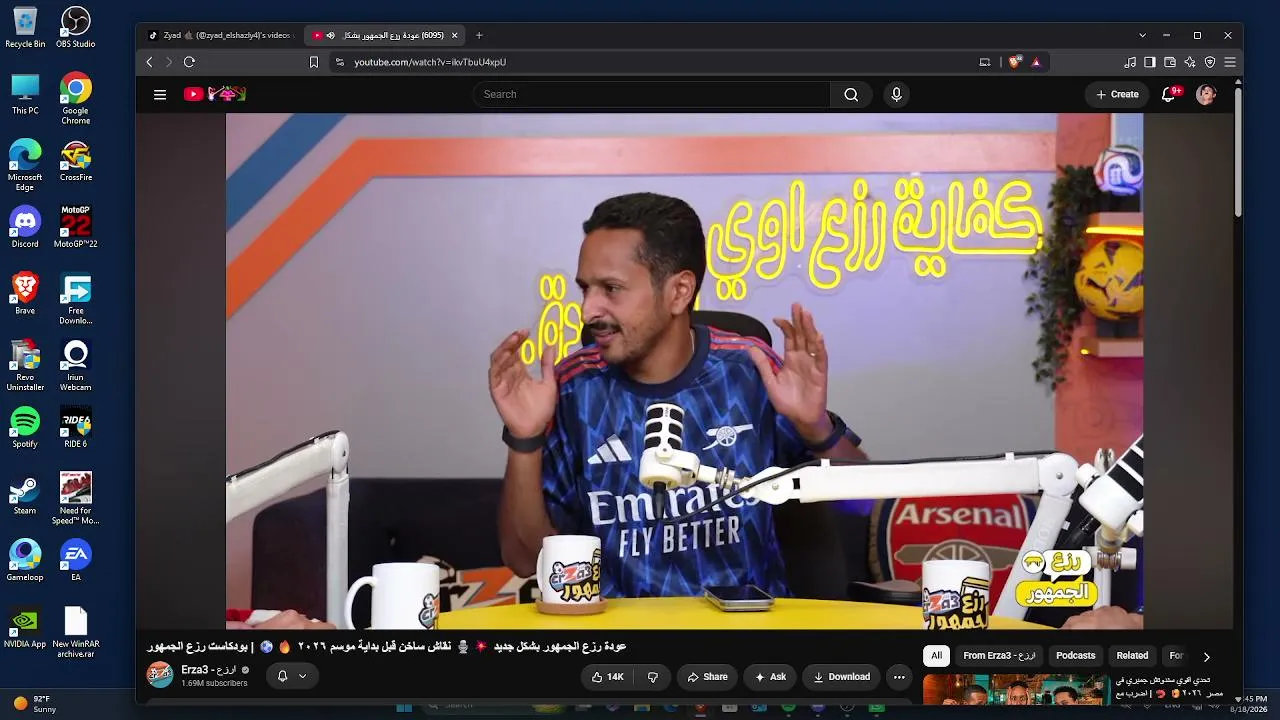Start voice search with the microphone

(896, 94)
